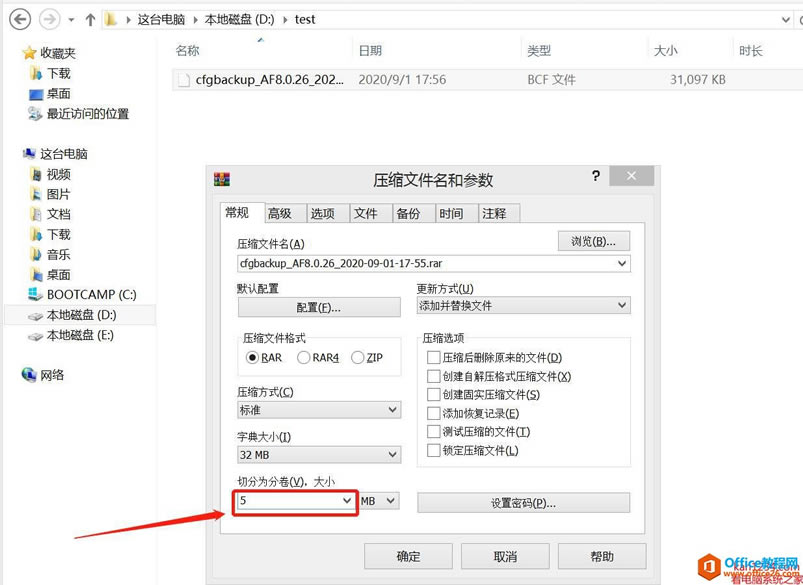Click the 确定 button

pos(408,556)
